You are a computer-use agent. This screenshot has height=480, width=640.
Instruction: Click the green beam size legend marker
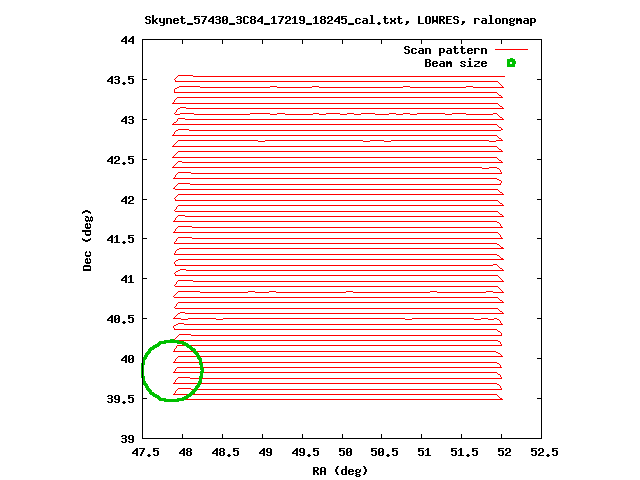(x=511, y=63)
